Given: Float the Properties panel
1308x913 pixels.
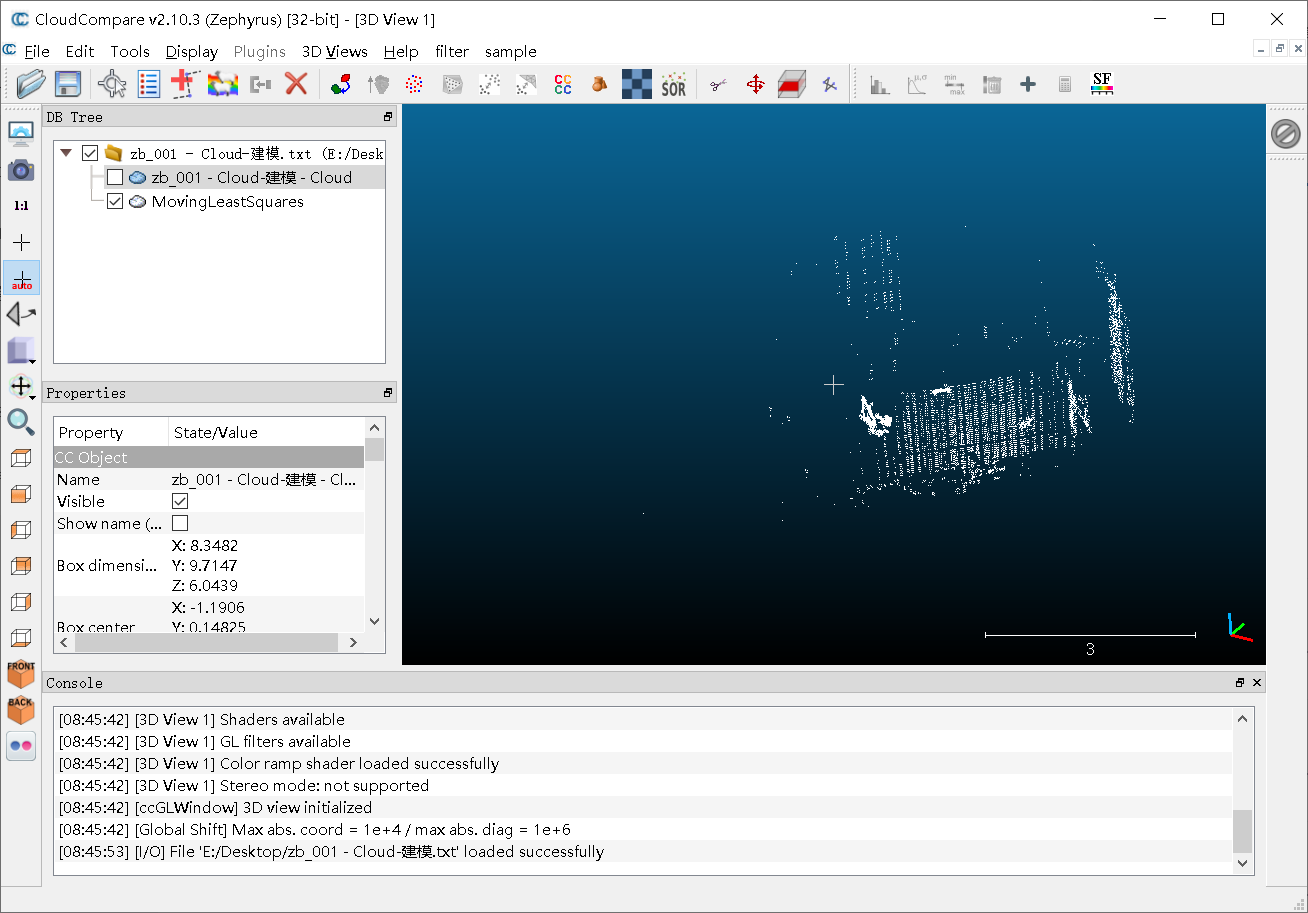Looking at the screenshot, I should point(388,393).
